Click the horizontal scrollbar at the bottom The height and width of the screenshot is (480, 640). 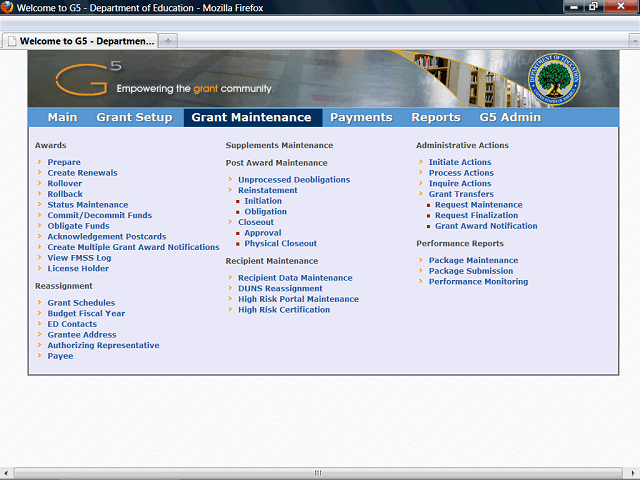(x=318, y=472)
